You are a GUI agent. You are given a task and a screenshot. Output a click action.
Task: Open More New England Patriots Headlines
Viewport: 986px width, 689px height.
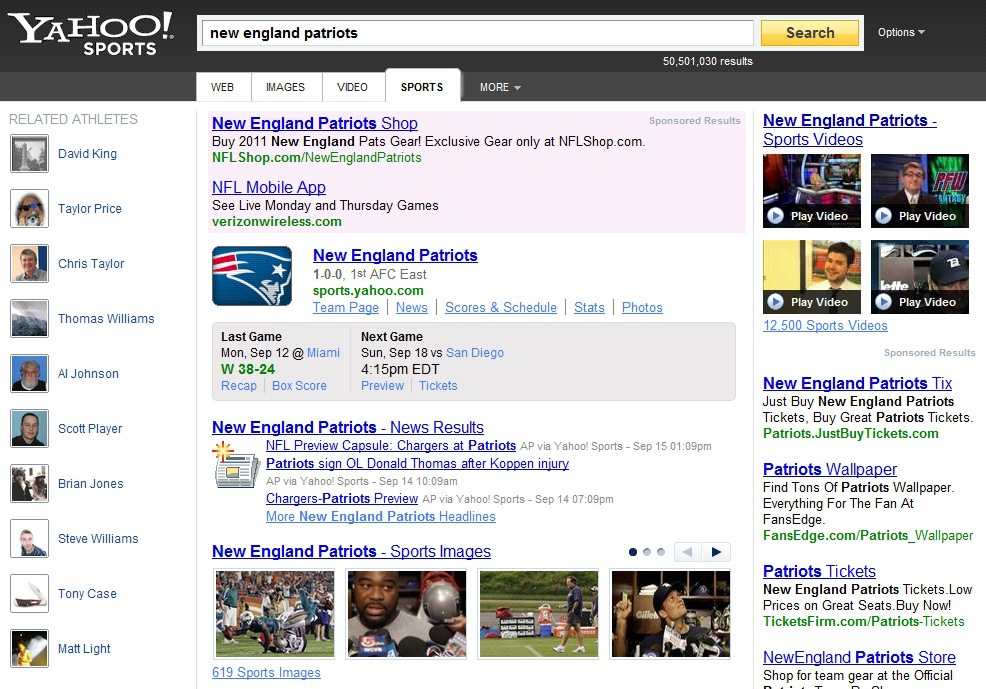click(380, 516)
